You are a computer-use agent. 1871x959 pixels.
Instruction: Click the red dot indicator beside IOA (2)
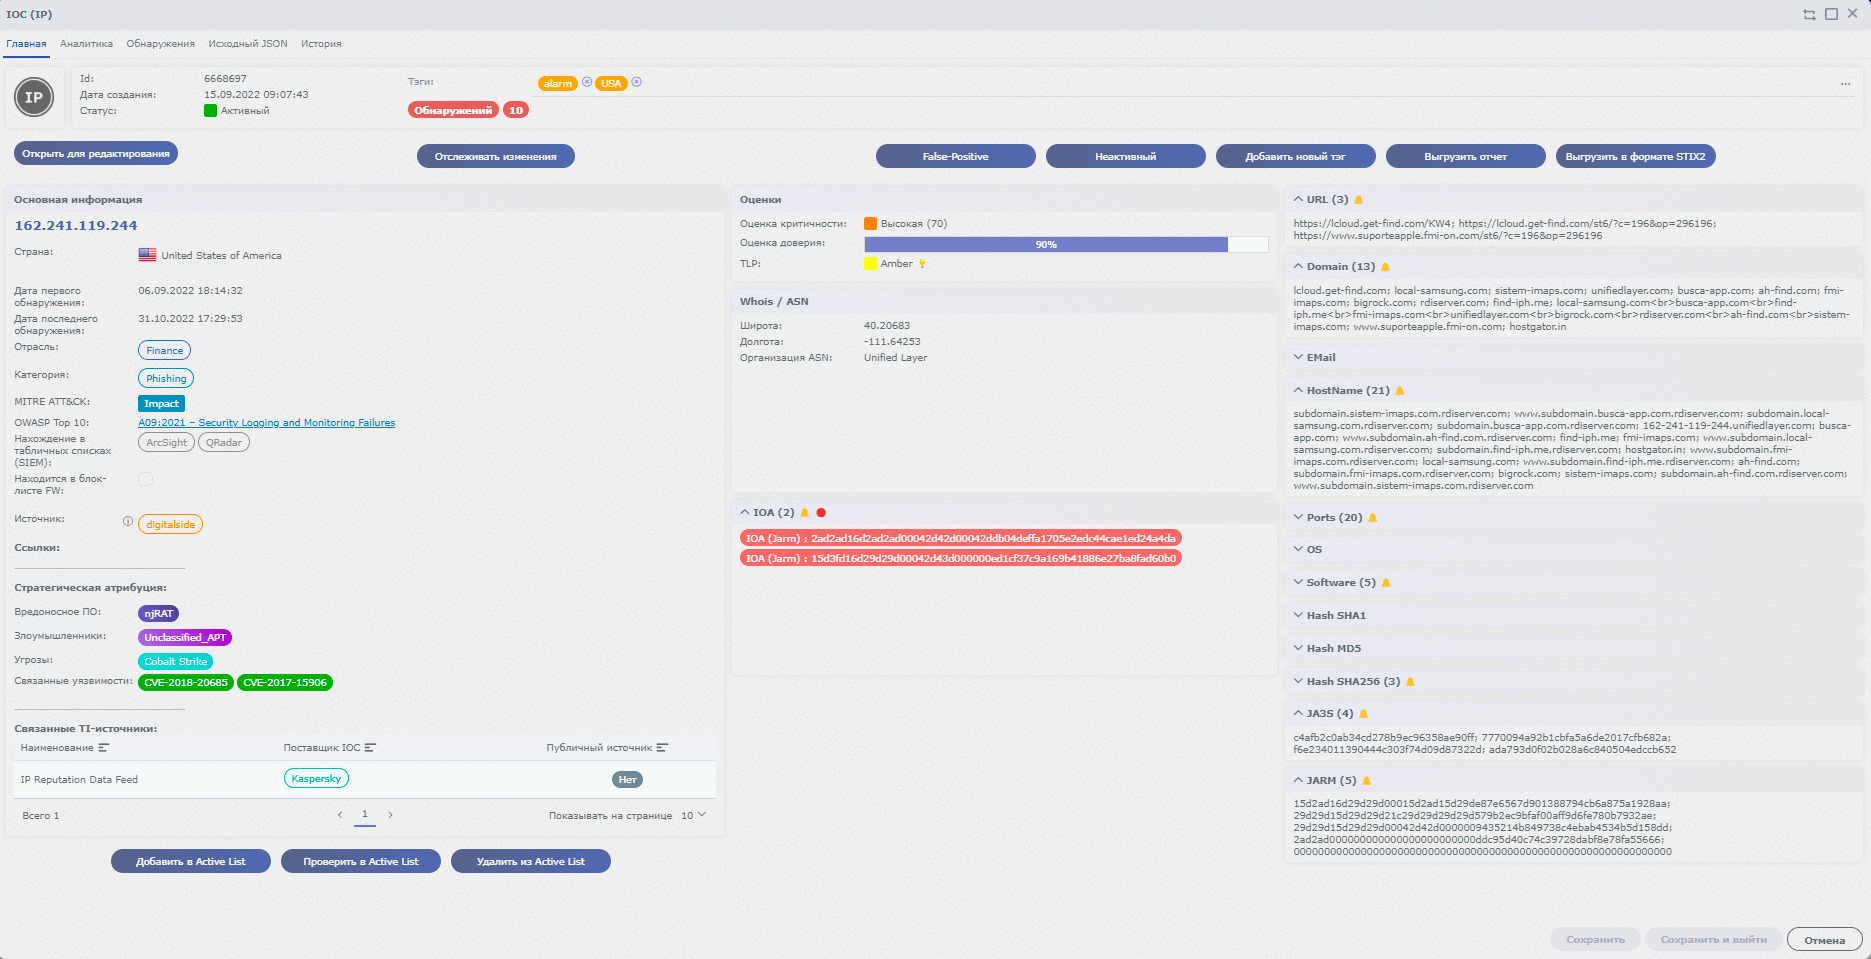821,513
